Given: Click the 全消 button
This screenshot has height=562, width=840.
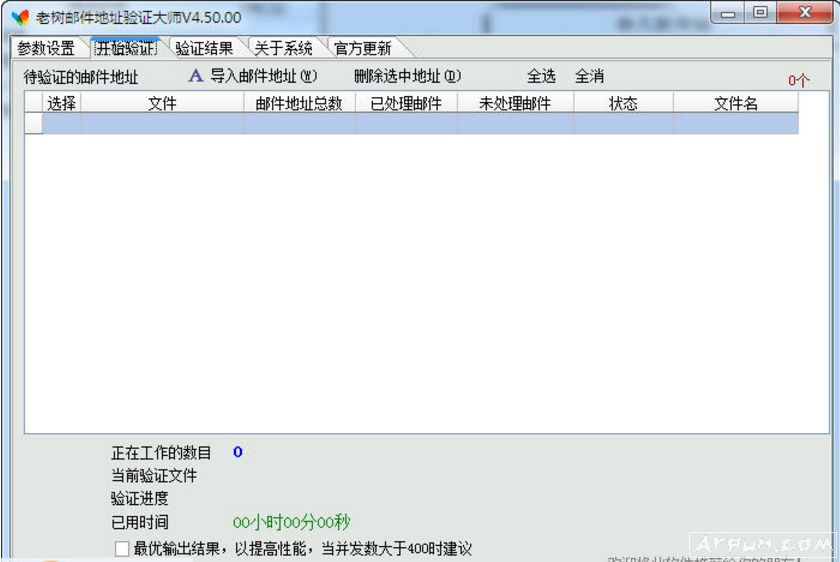Looking at the screenshot, I should (x=589, y=76).
